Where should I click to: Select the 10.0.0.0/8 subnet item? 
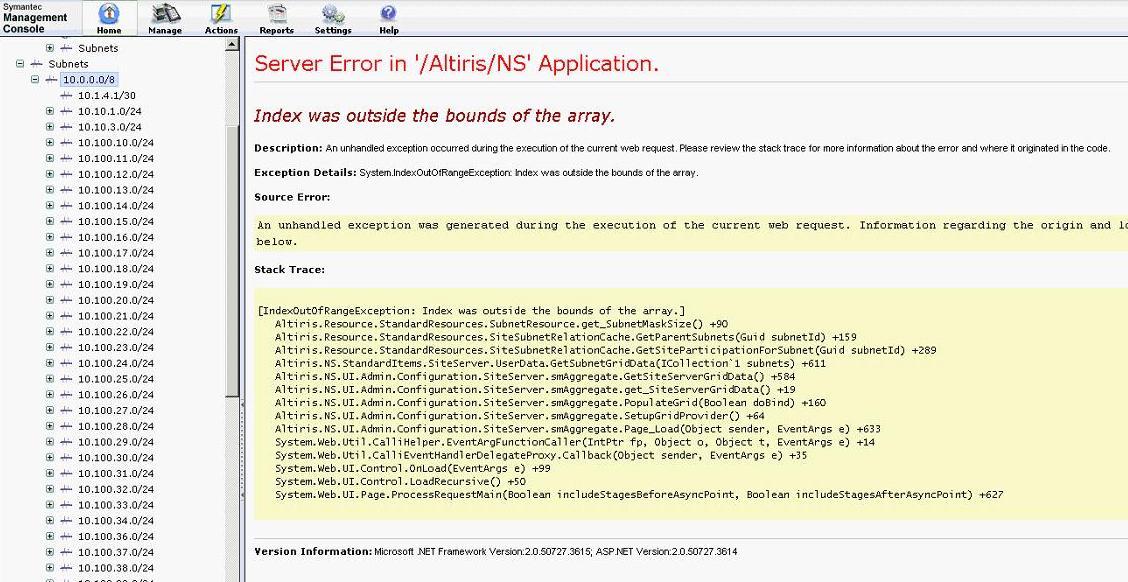(x=89, y=80)
